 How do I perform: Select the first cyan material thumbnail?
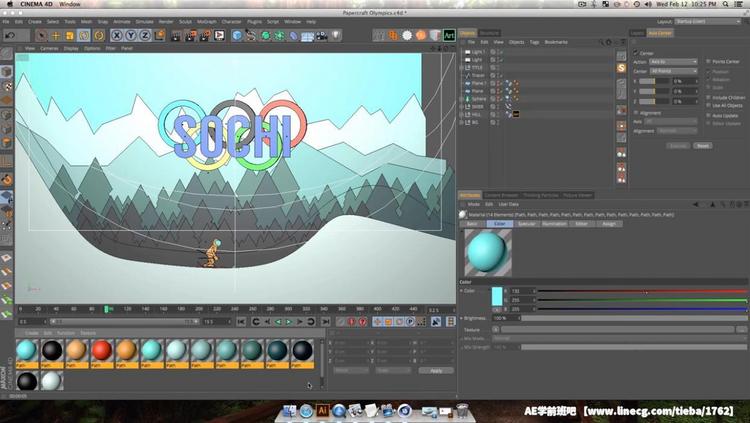26,351
